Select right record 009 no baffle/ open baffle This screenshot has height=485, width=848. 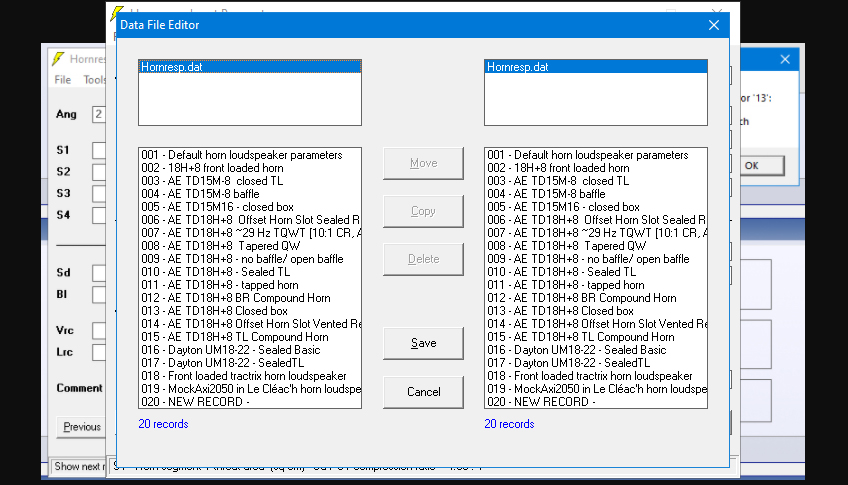(x=595, y=259)
